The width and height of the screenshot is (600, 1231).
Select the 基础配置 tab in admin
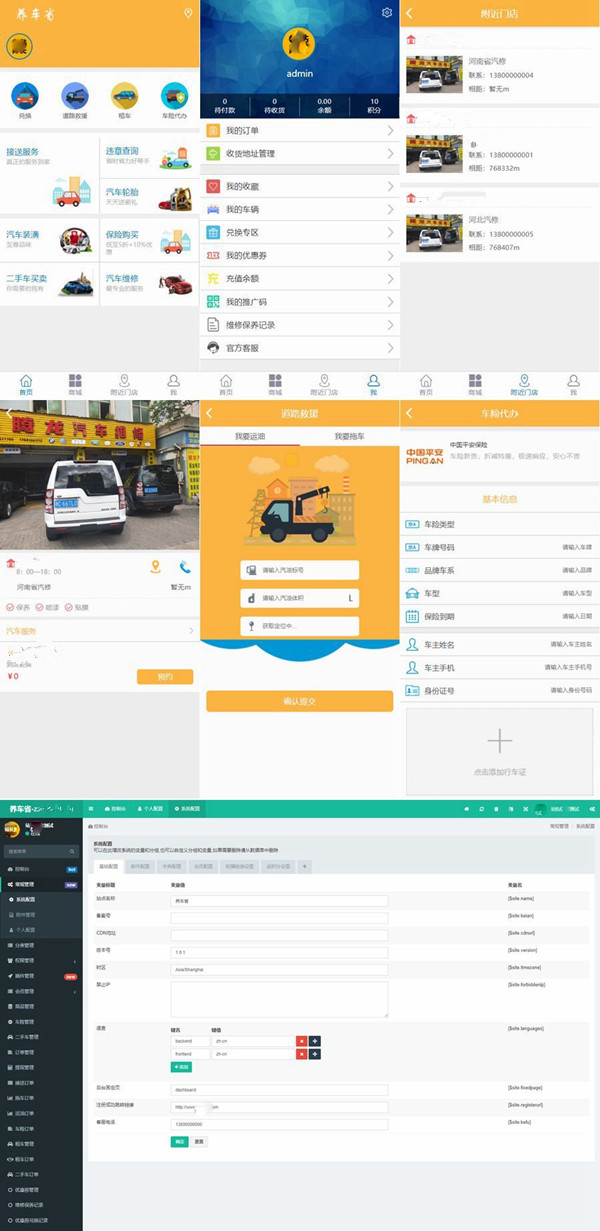click(107, 866)
